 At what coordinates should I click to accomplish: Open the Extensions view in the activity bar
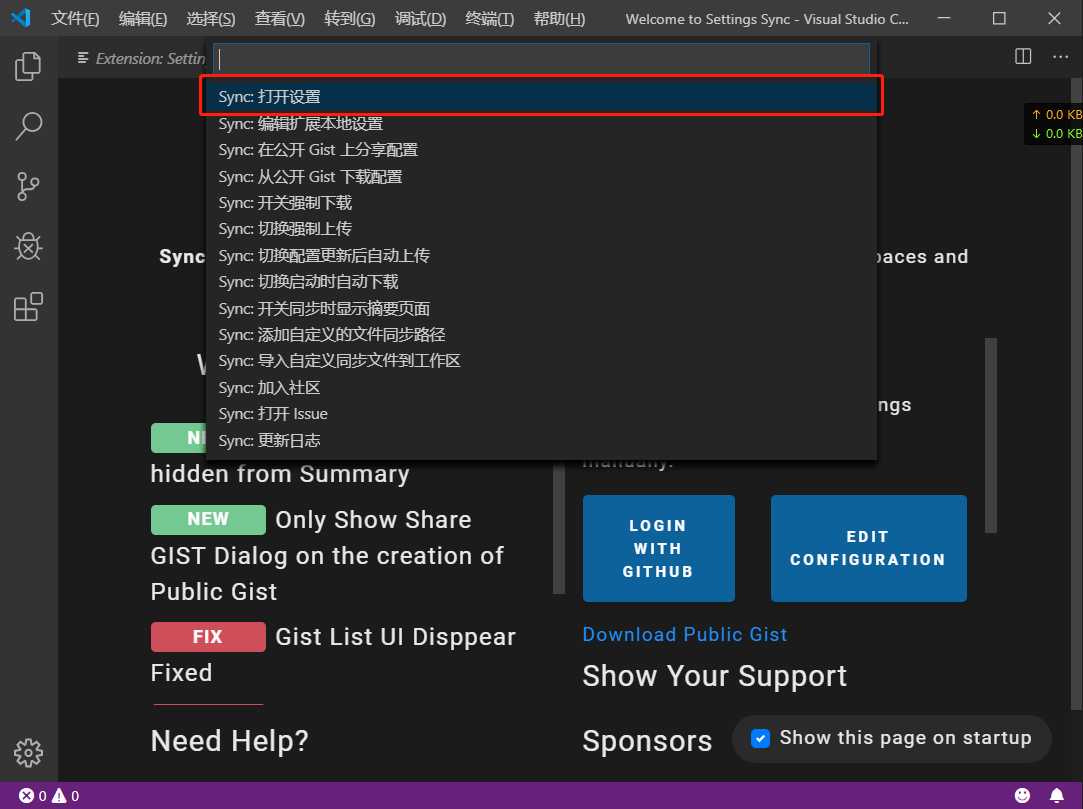pyautogui.click(x=28, y=306)
